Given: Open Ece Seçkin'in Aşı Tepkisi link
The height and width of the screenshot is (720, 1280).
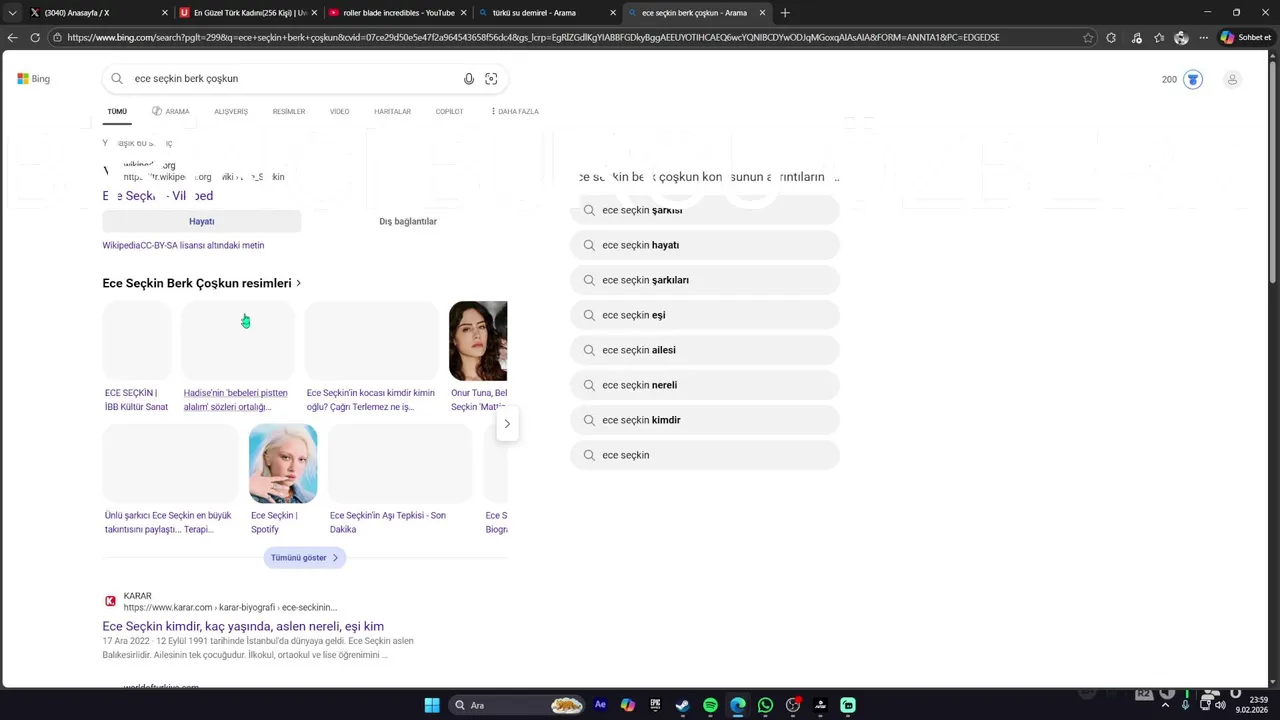Looking at the screenshot, I should click(x=388, y=522).
